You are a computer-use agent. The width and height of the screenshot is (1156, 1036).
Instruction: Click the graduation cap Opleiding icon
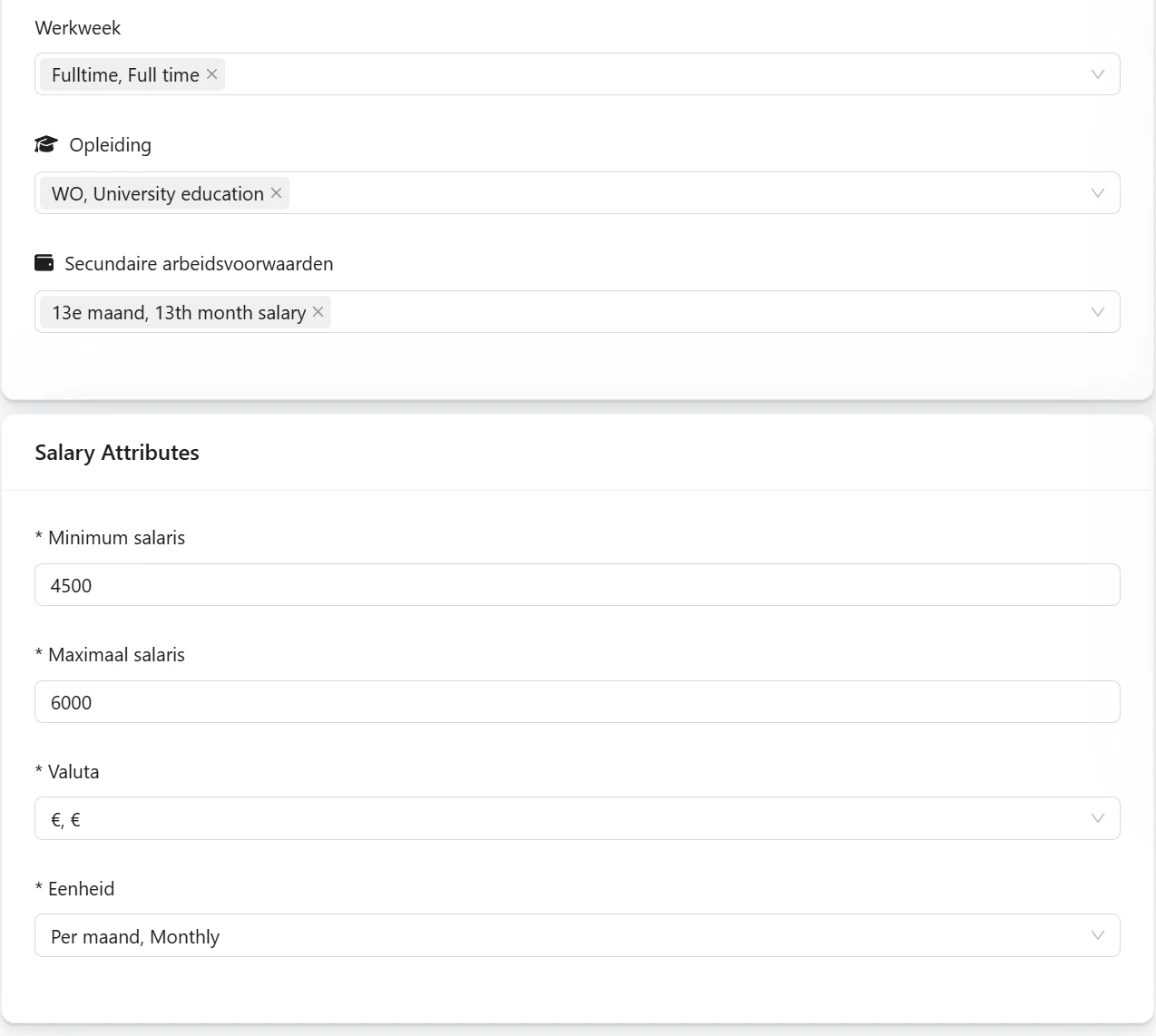[x=46, y=145]
